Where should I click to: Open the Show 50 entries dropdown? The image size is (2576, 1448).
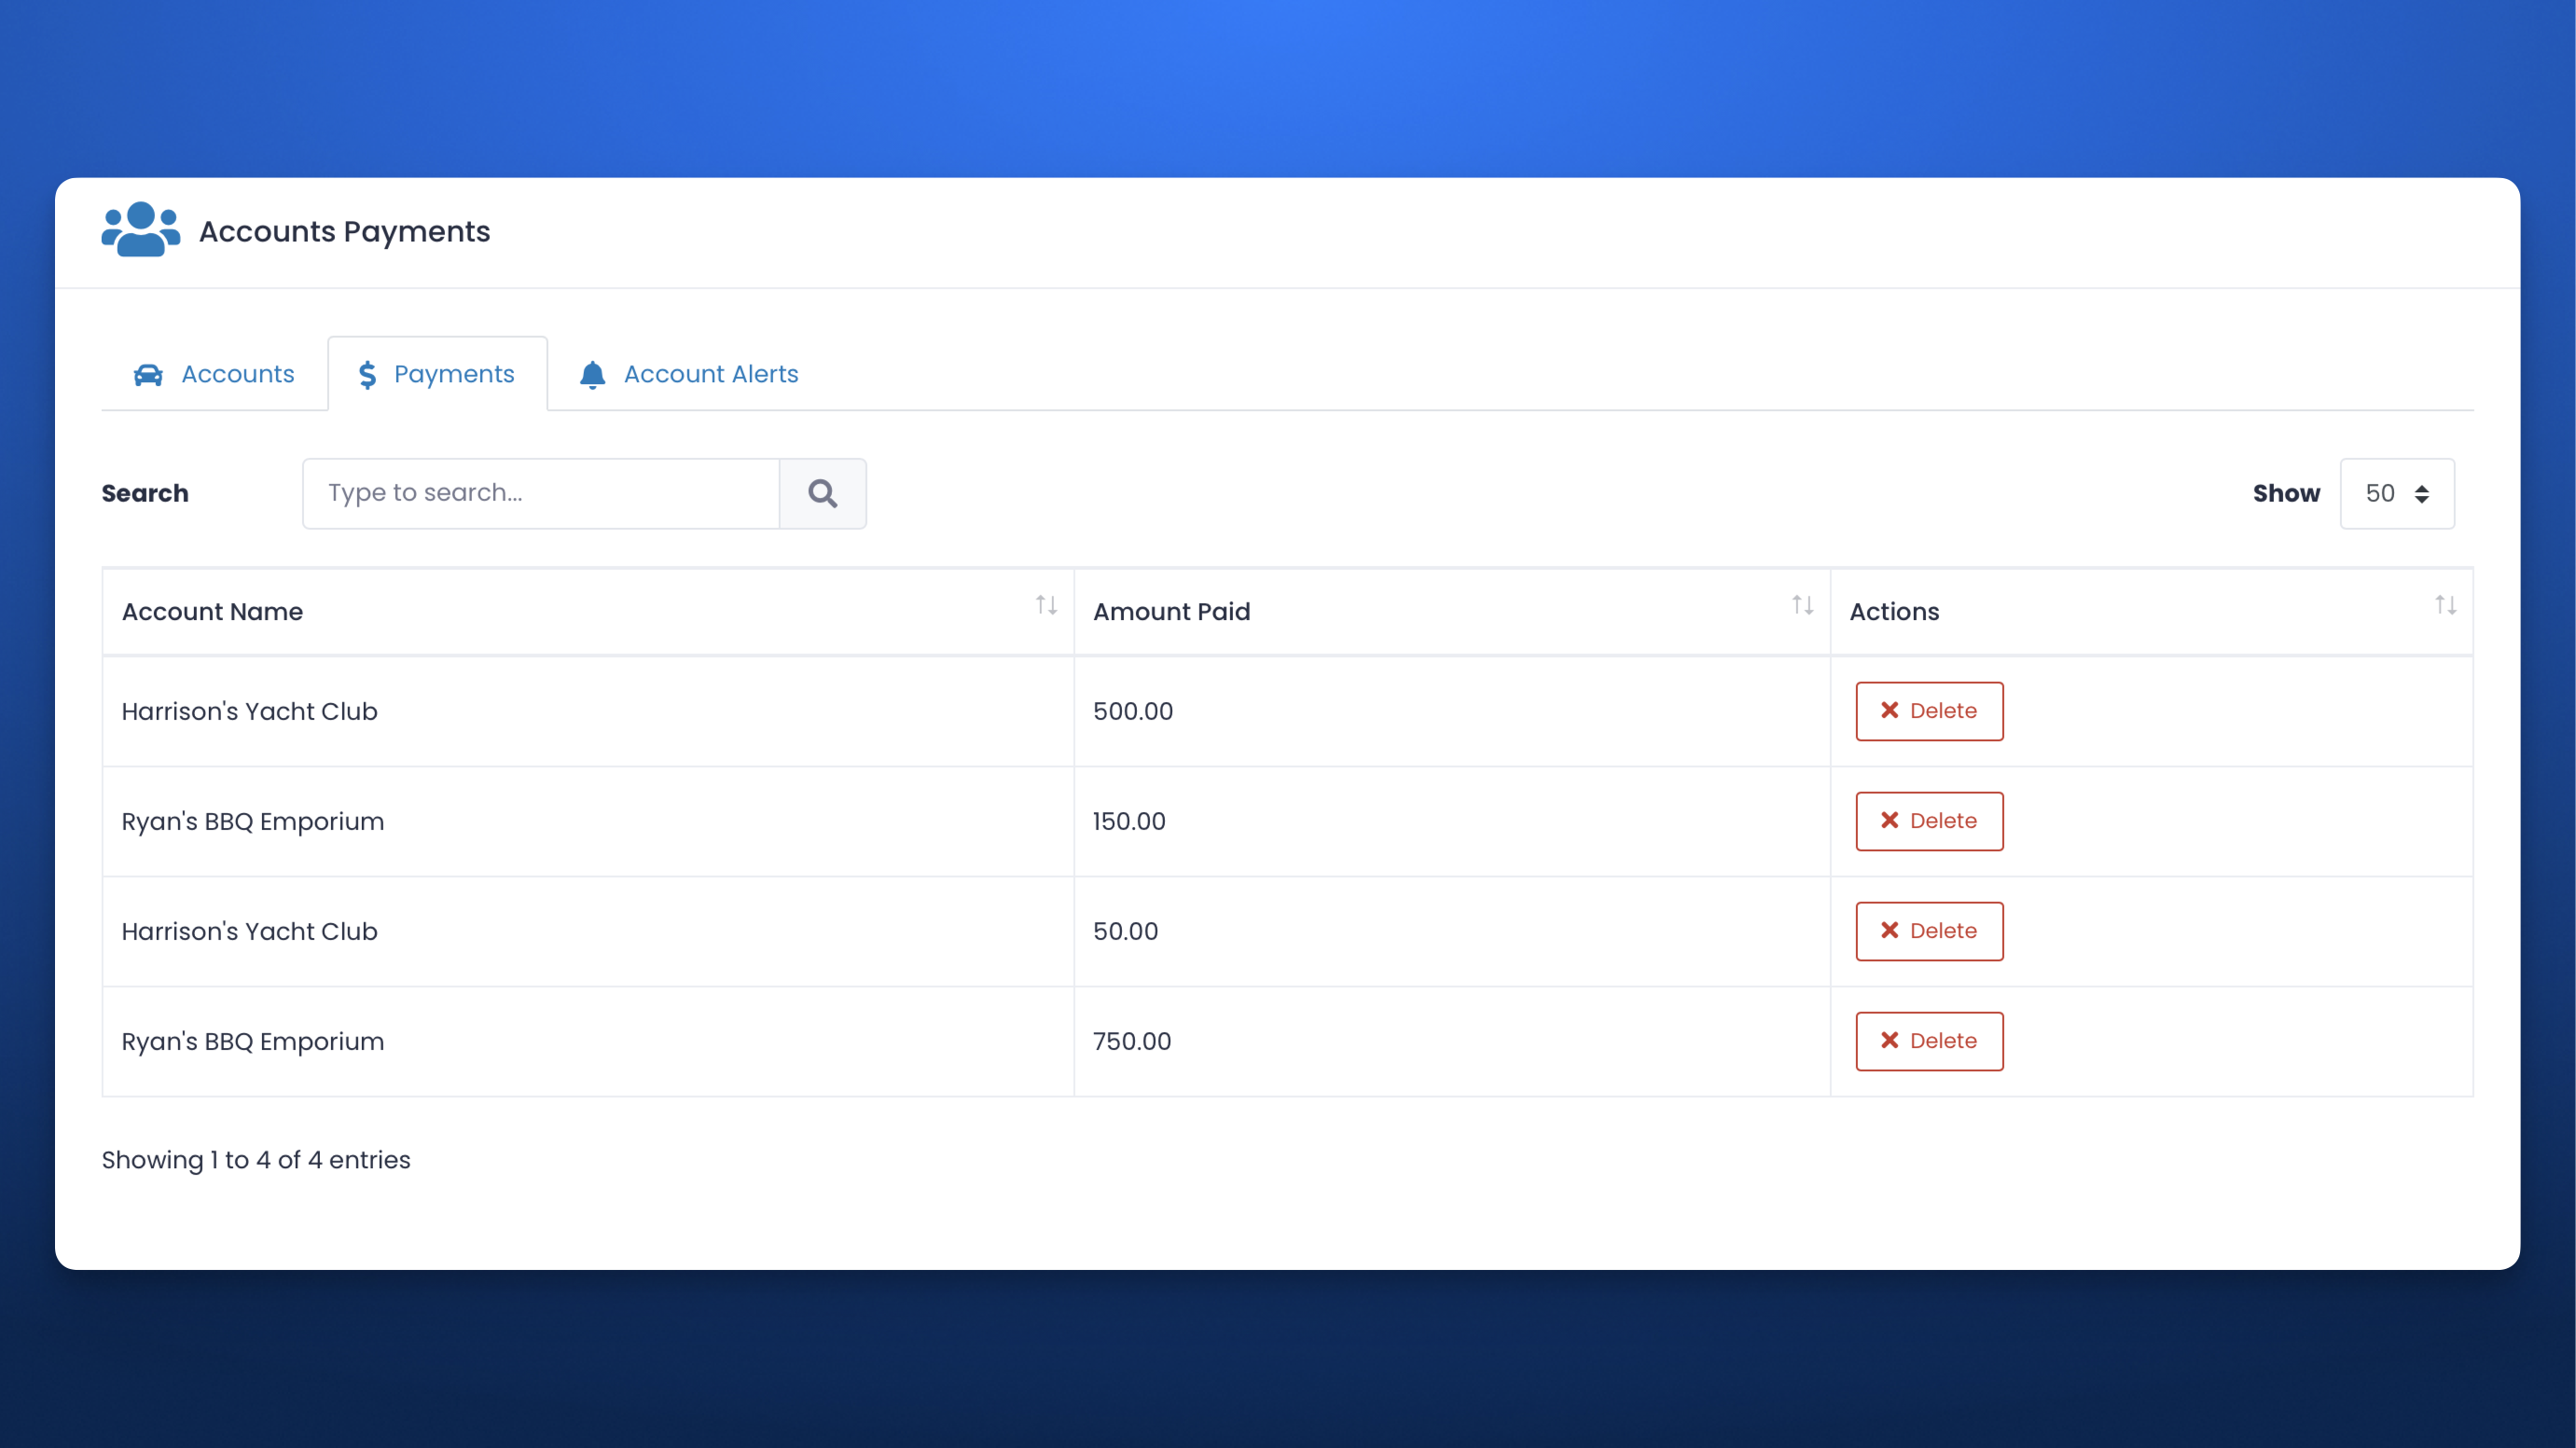(2396, 493)
